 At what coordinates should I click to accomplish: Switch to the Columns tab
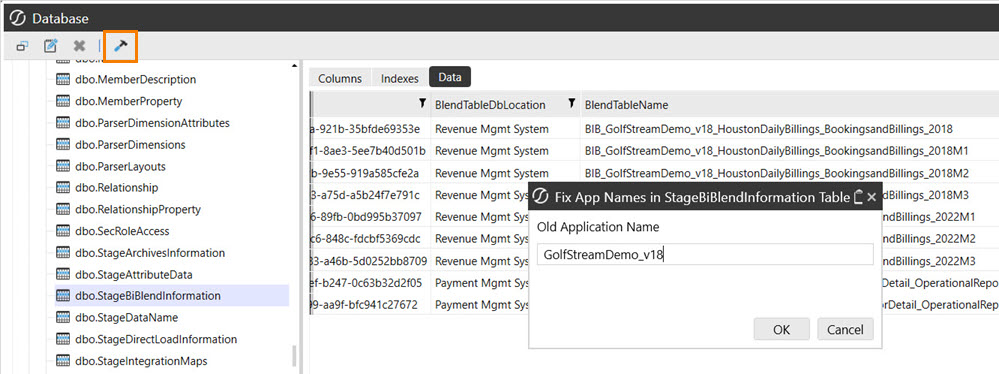(x=340, y=78)
